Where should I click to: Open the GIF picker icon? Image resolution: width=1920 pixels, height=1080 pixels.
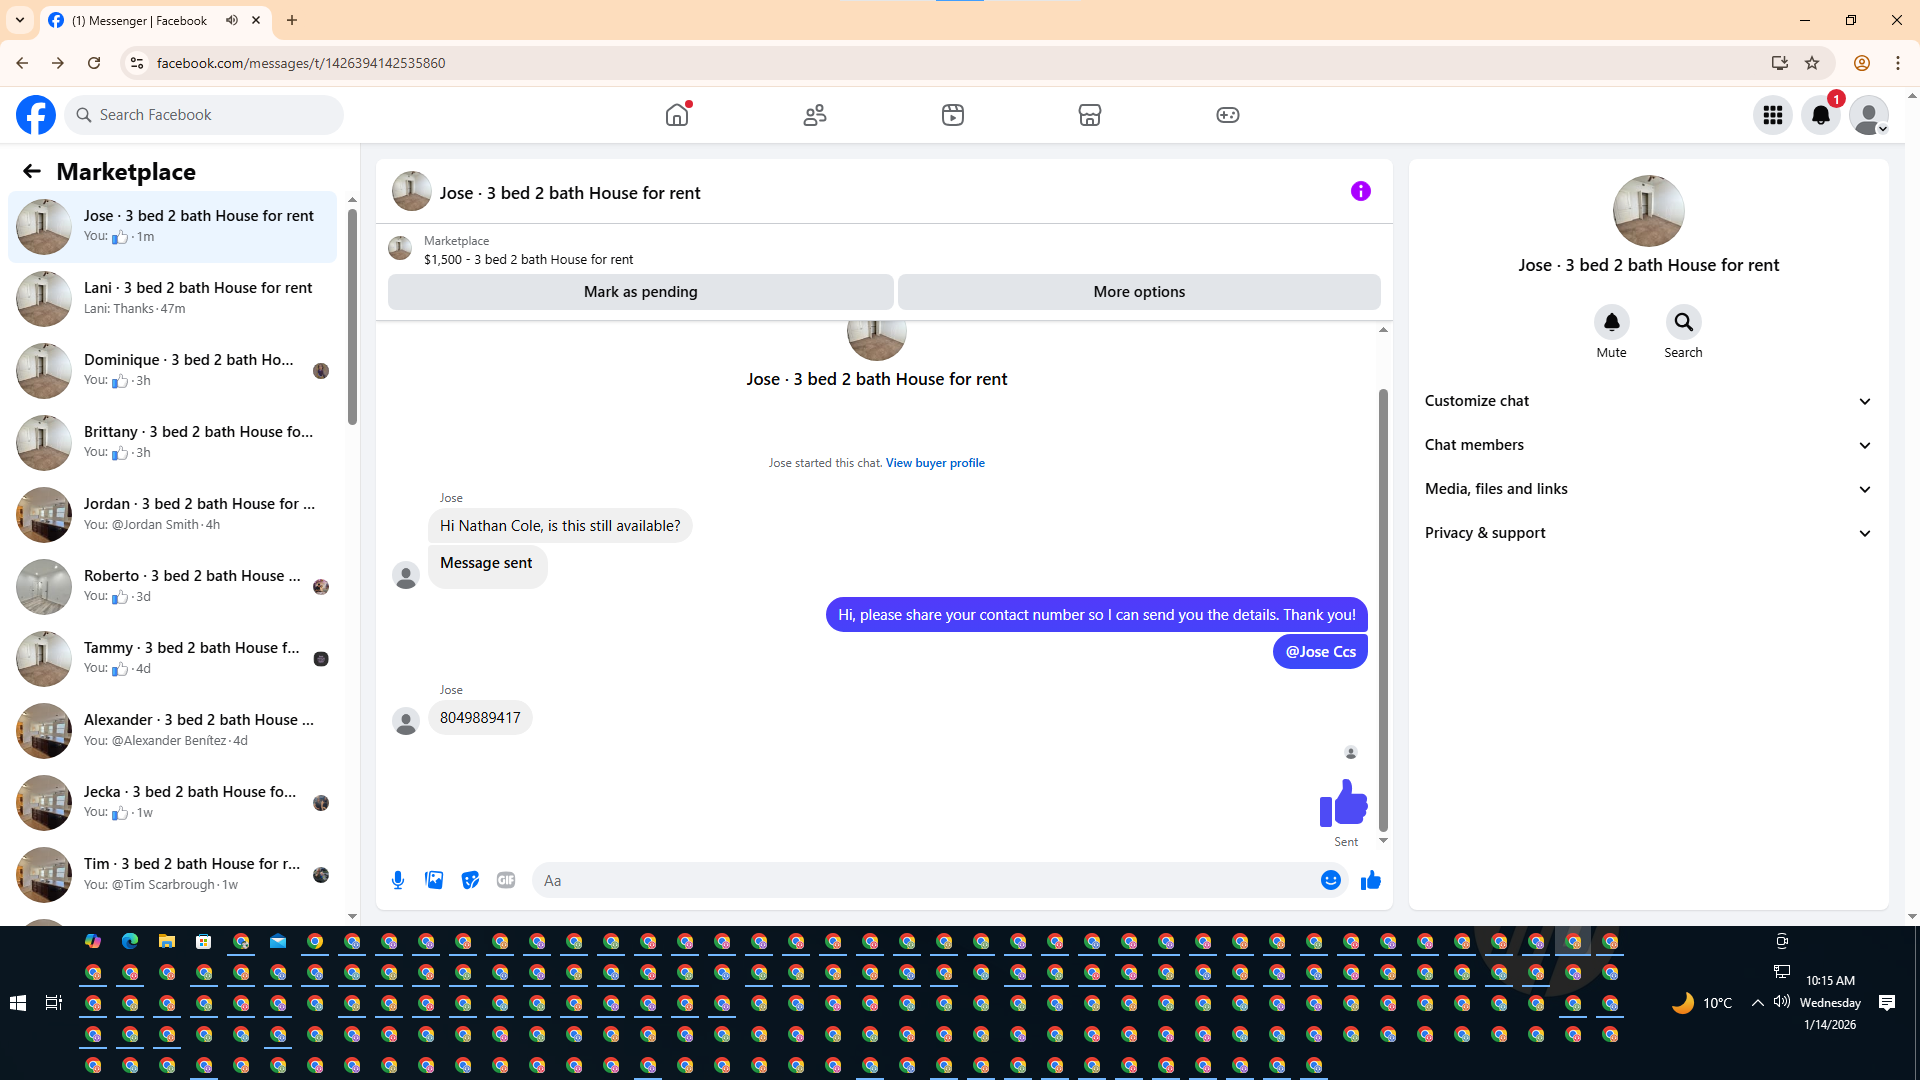point(506,880)
